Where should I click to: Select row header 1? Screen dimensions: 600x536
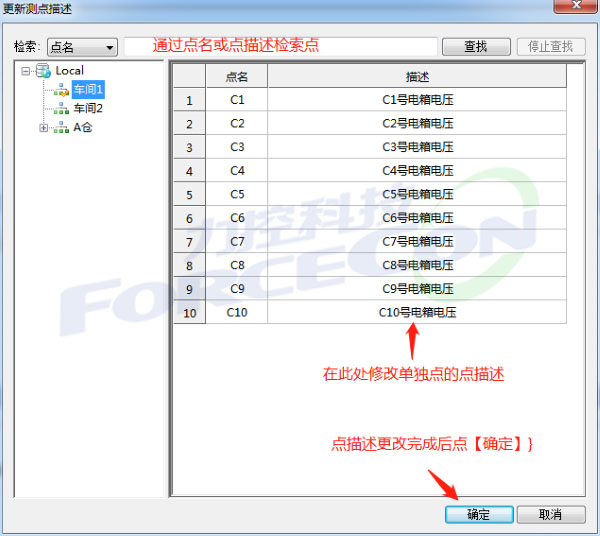point(189,100)
